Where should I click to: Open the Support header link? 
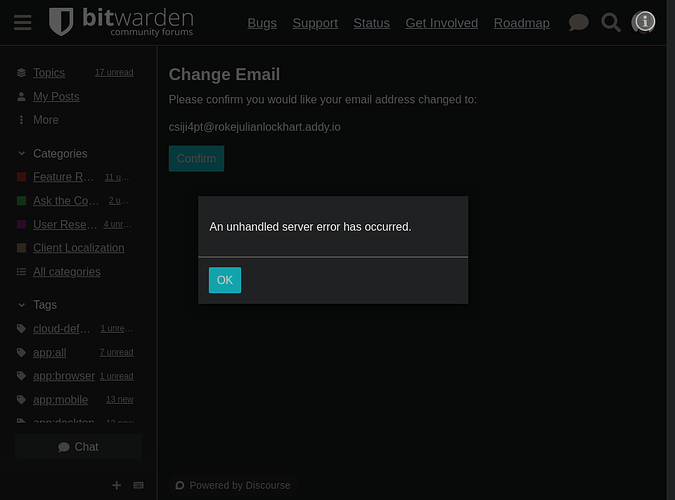315,23
